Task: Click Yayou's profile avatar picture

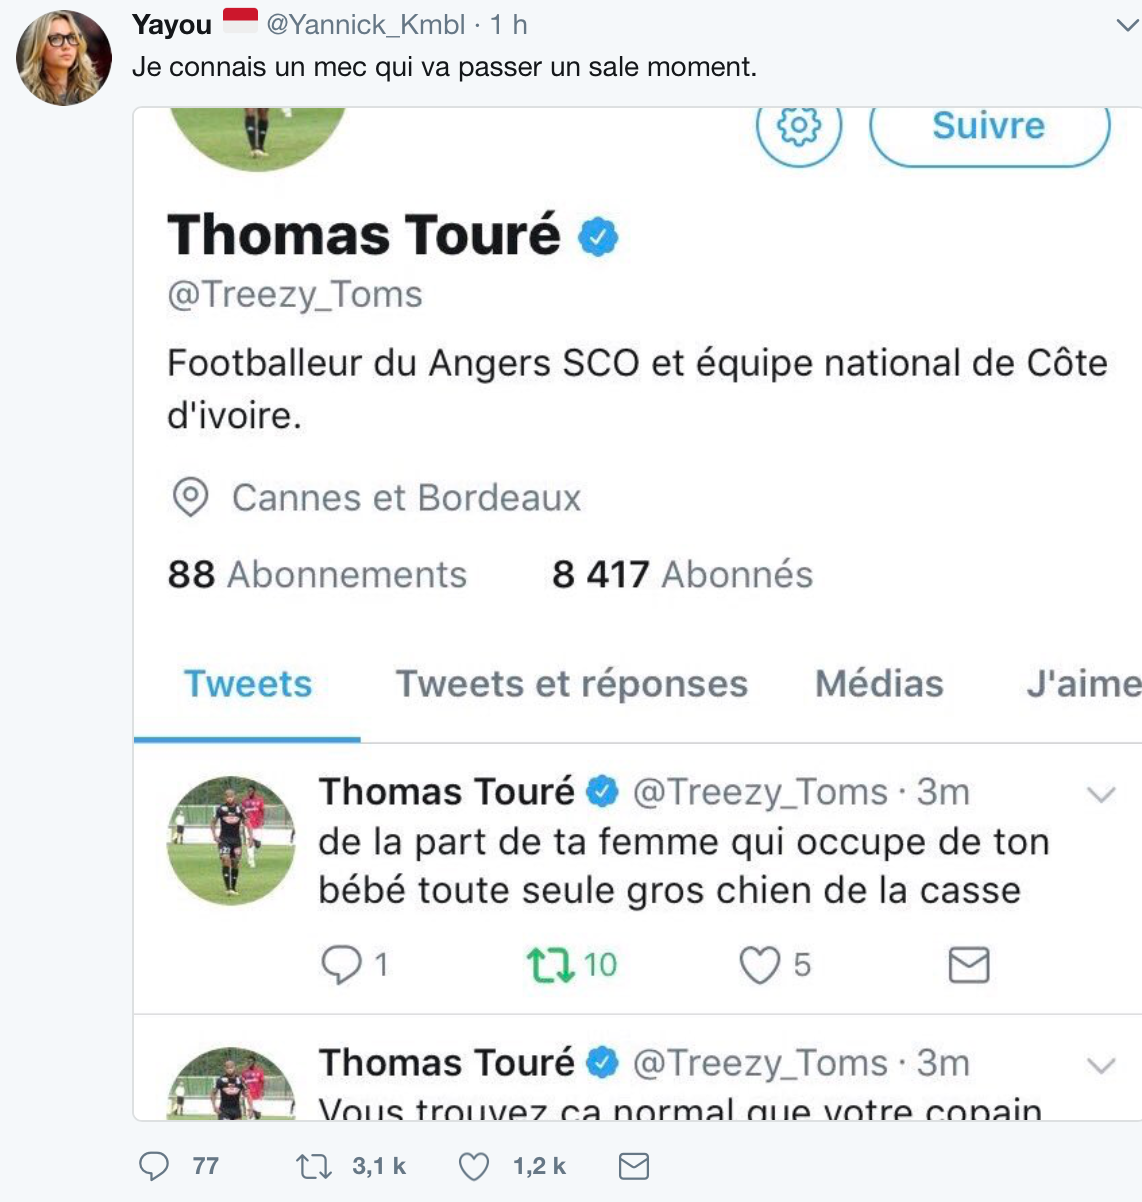Action: (x=64, y=58)
